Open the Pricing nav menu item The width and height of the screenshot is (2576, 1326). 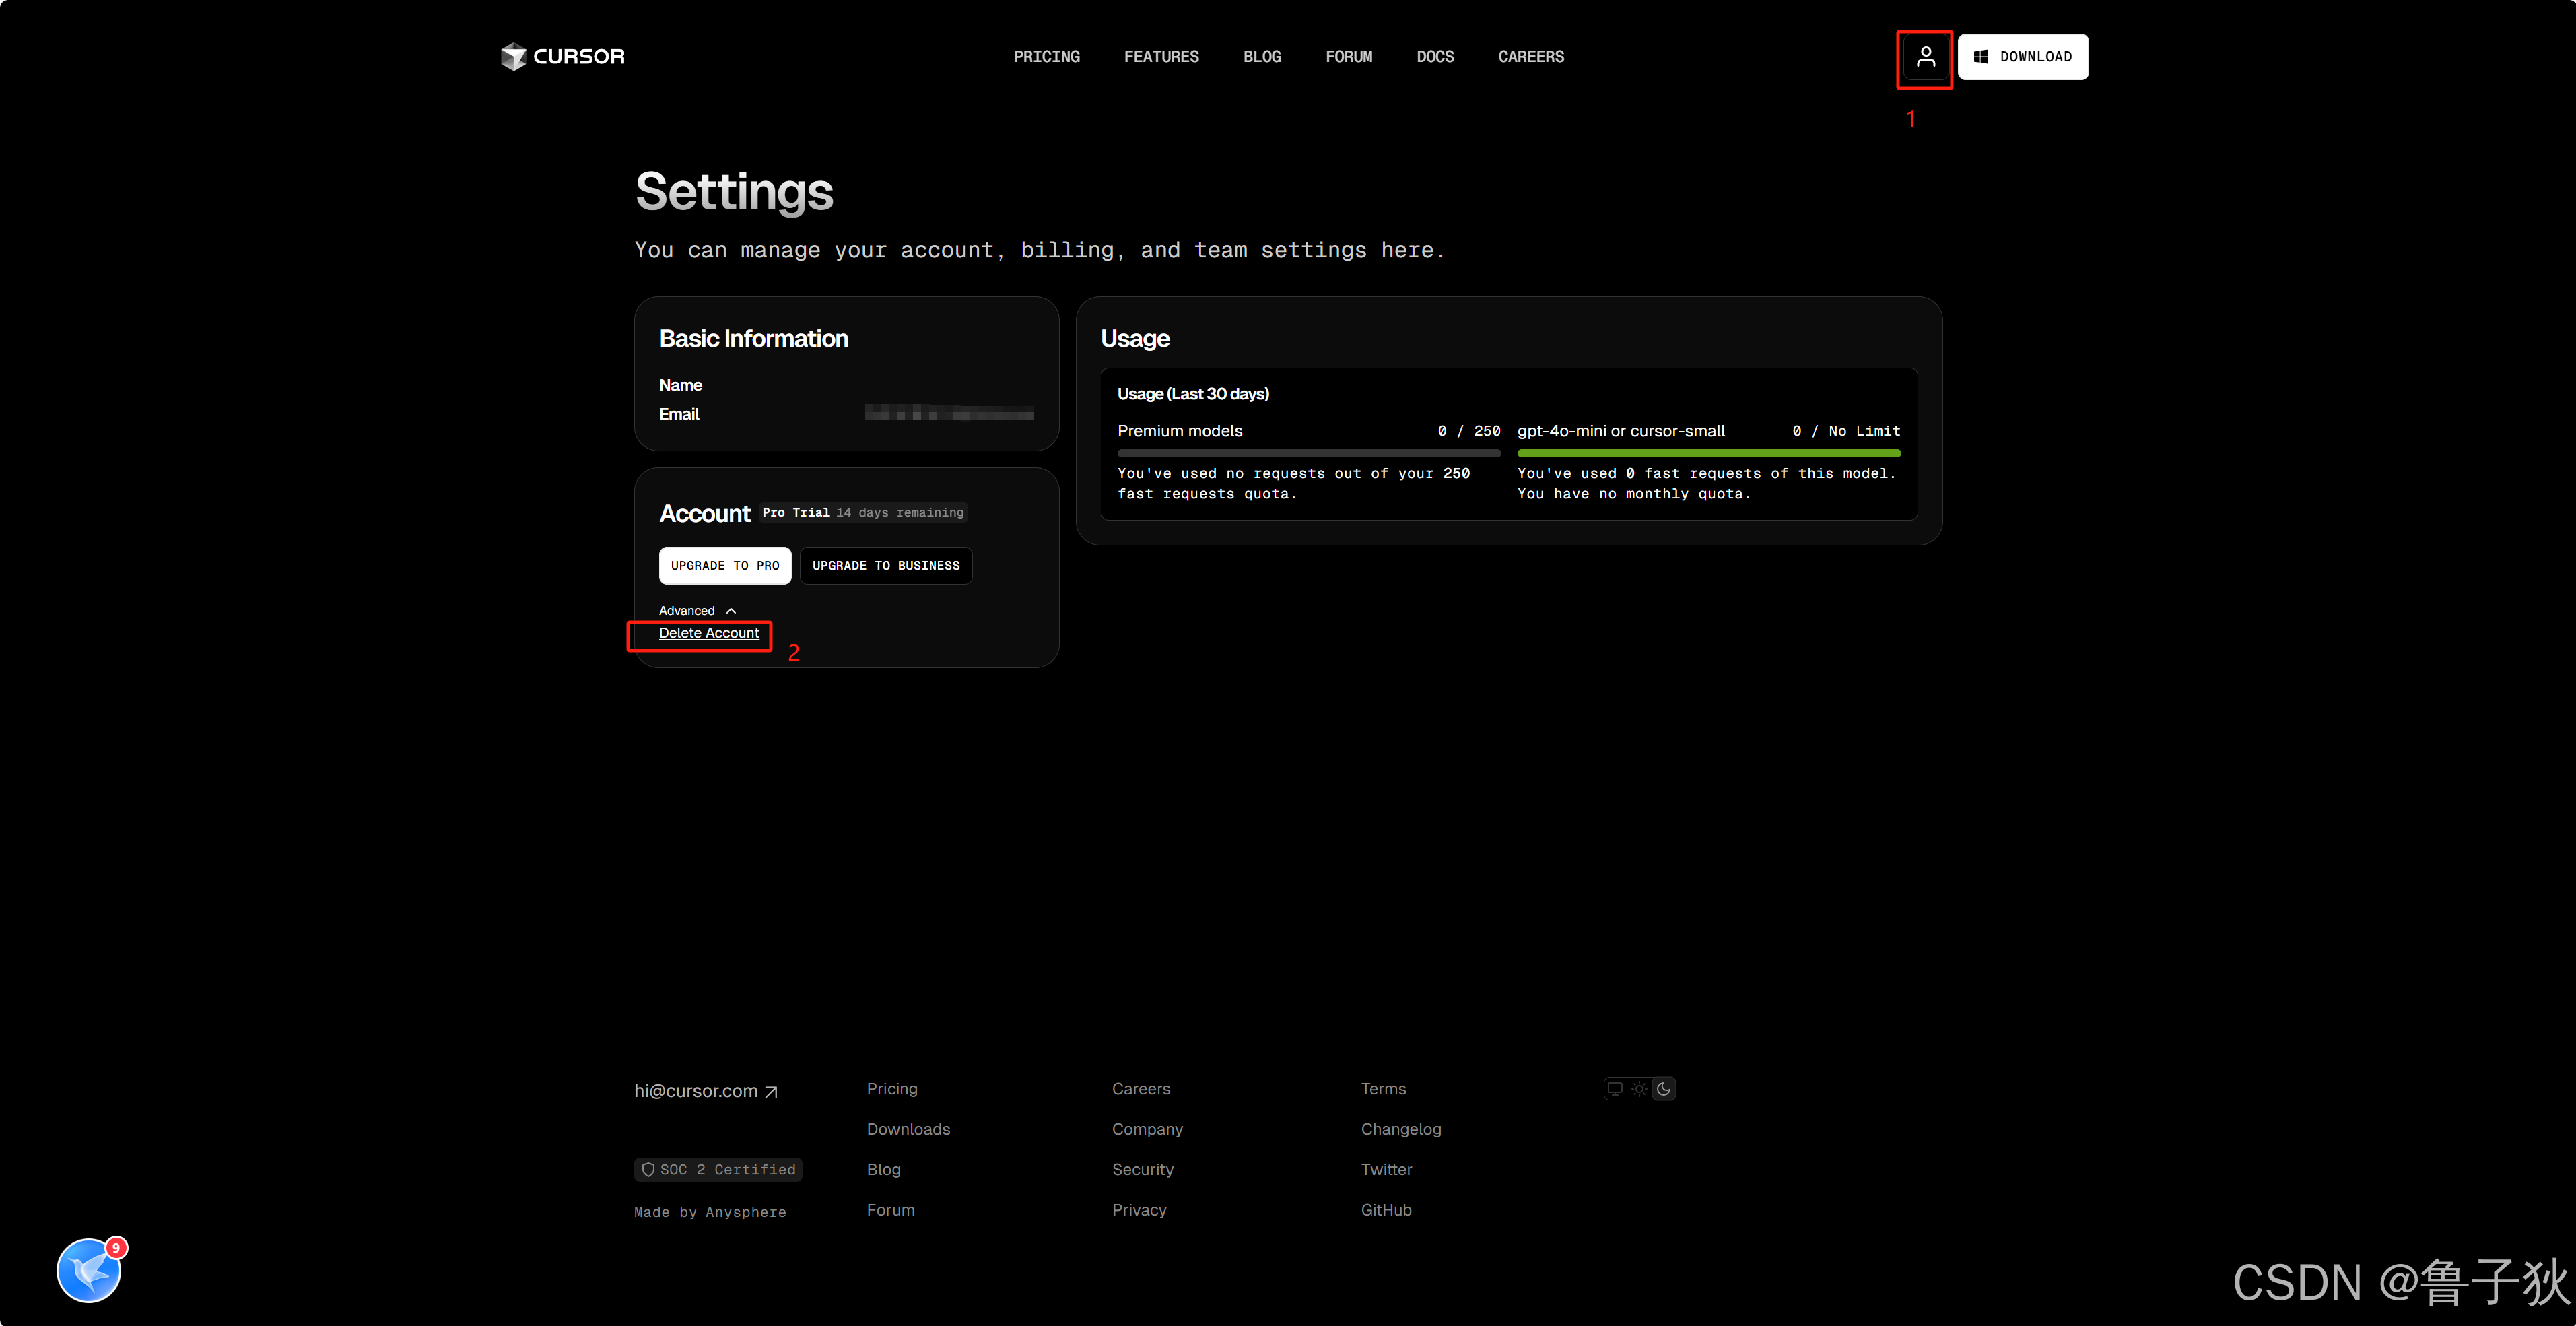[x=1046, y=57]
